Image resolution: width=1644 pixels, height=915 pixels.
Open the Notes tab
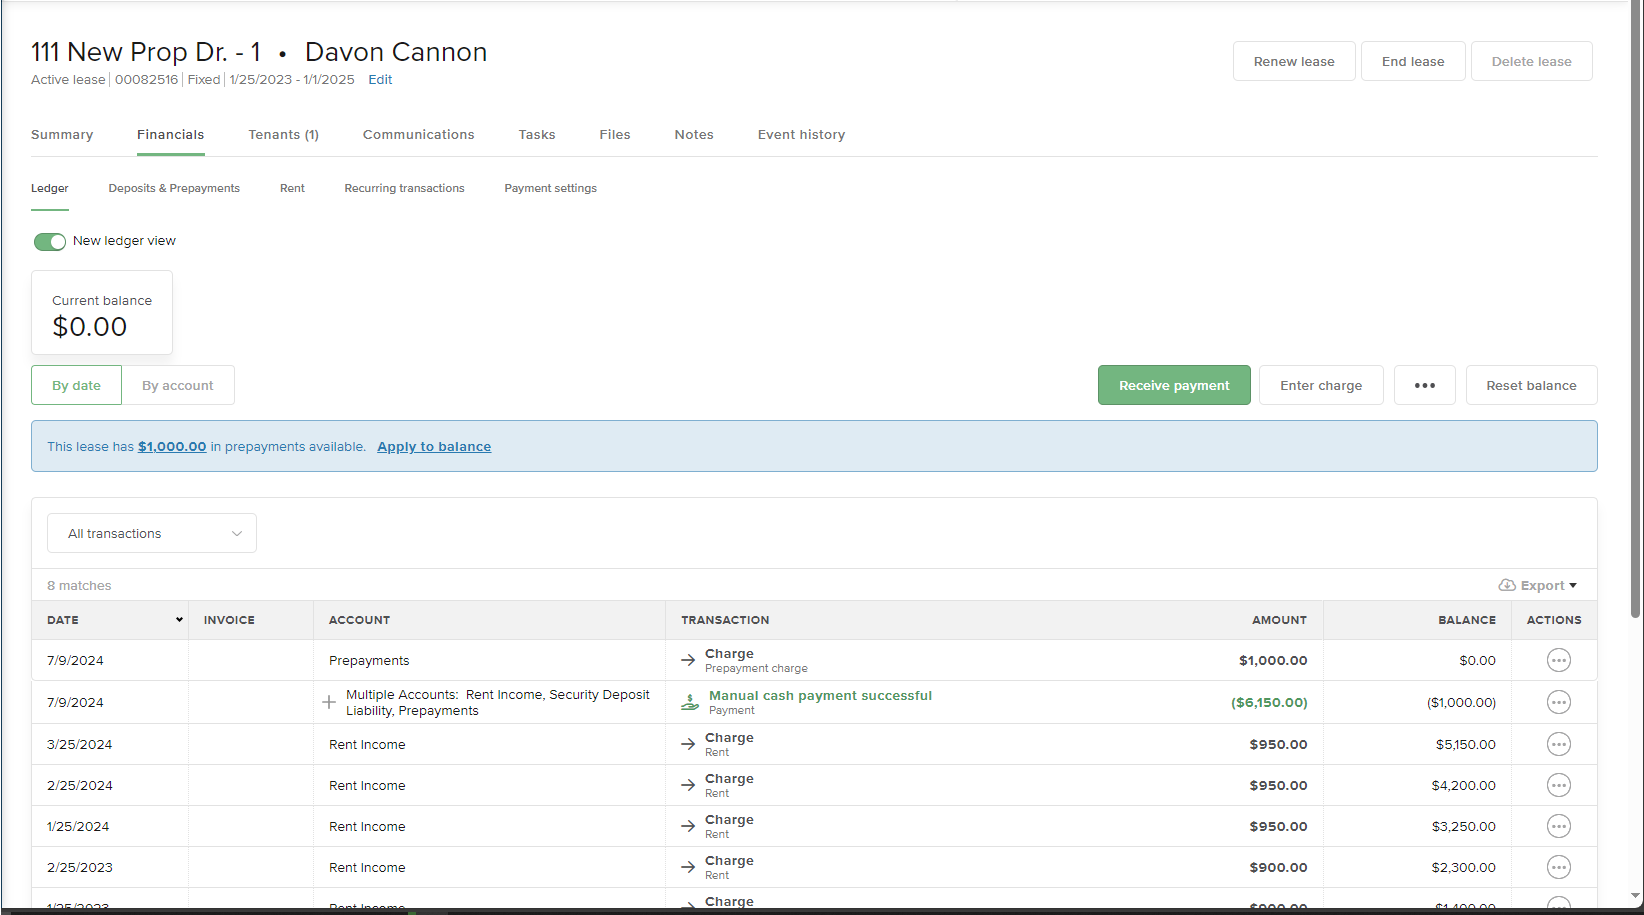point(694,134)
